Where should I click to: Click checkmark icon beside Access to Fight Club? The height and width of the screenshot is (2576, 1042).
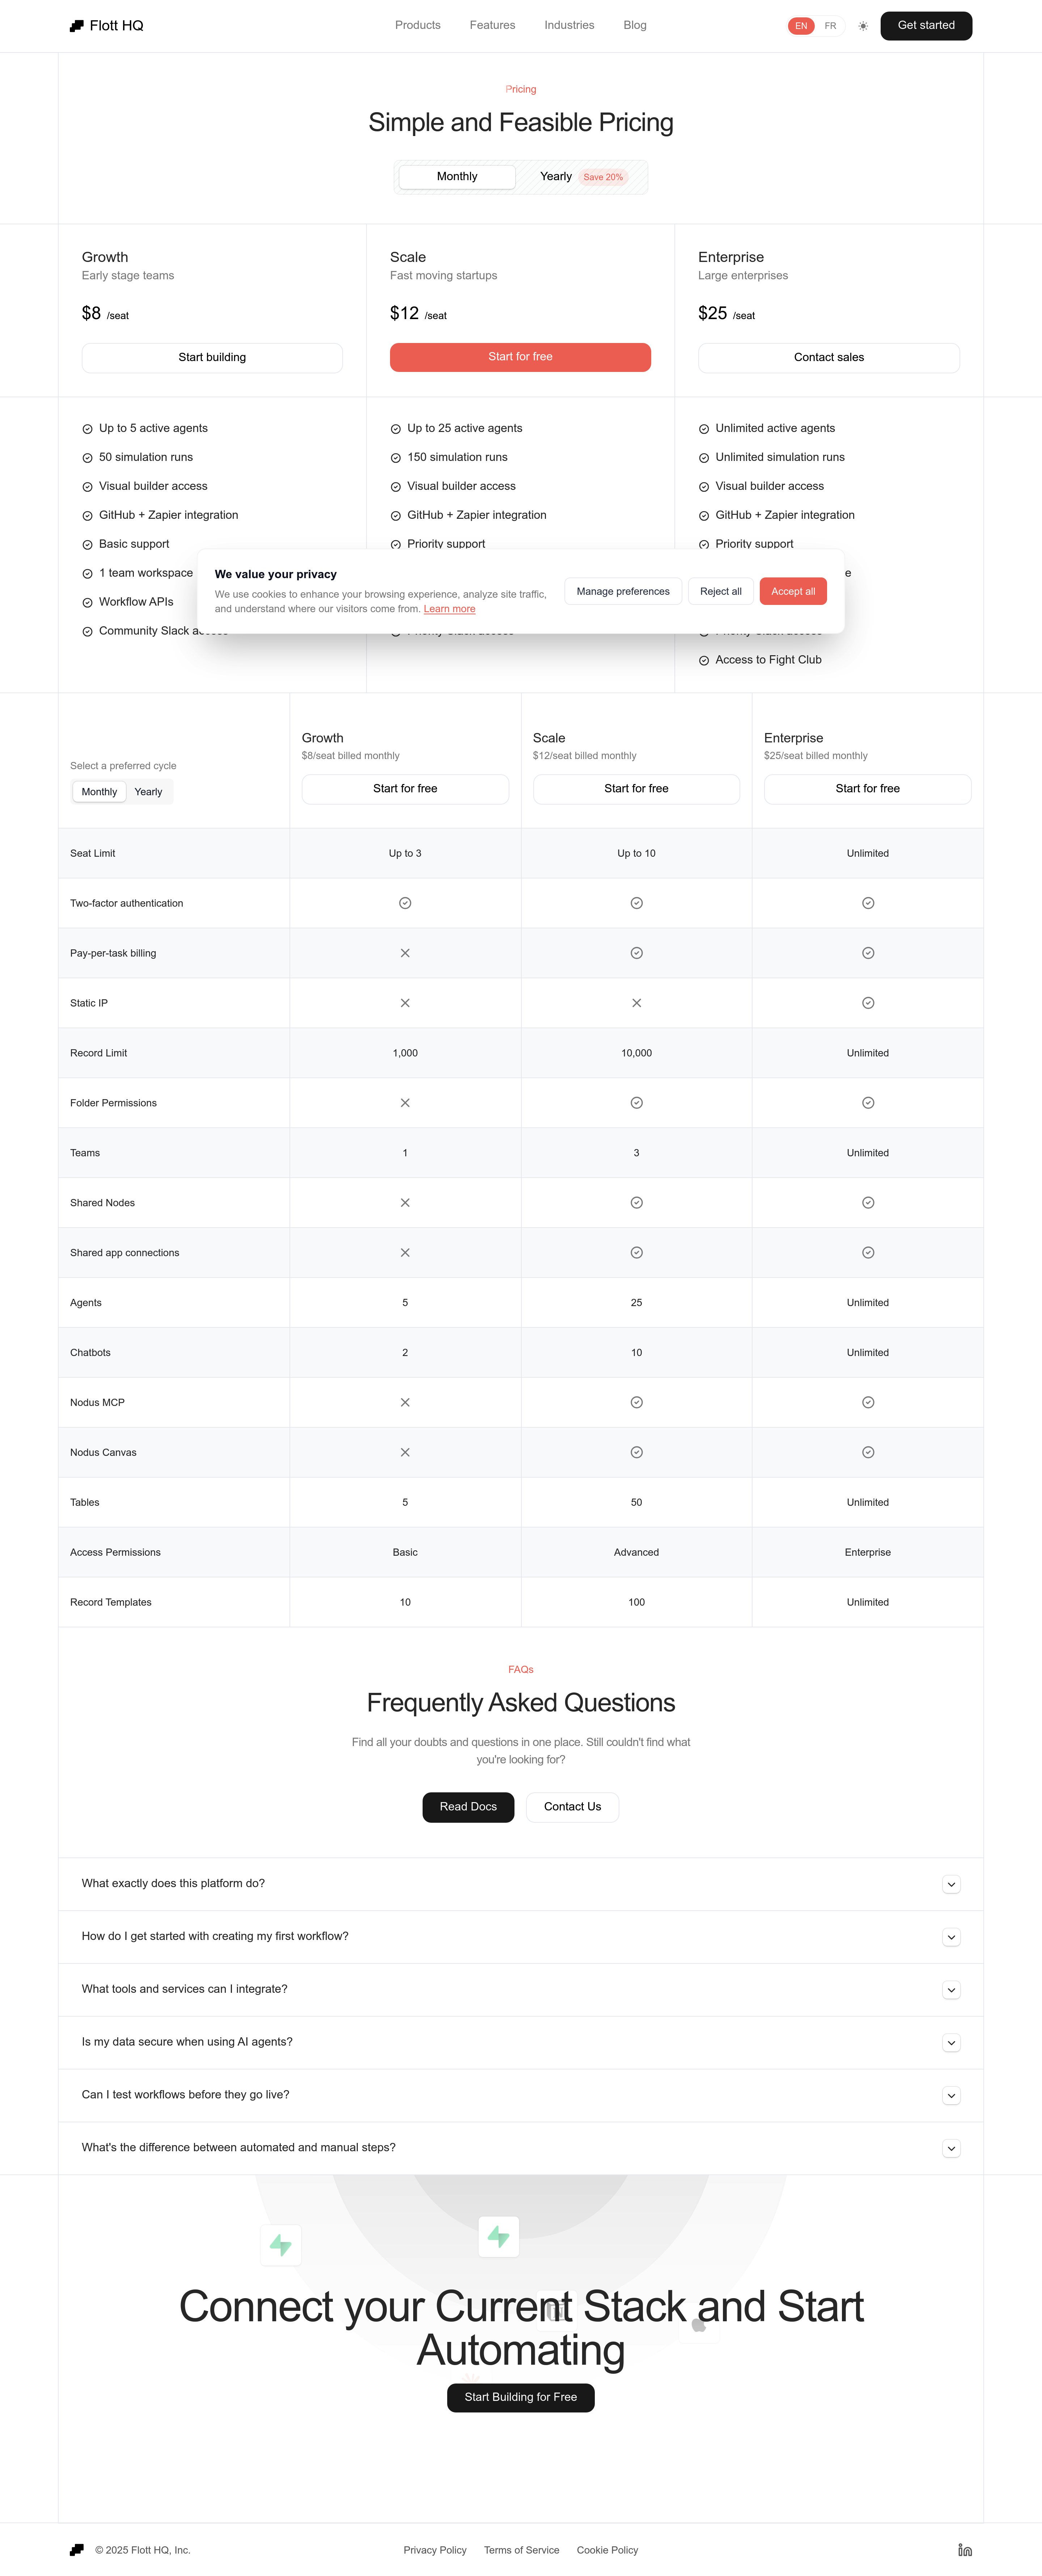704,660
